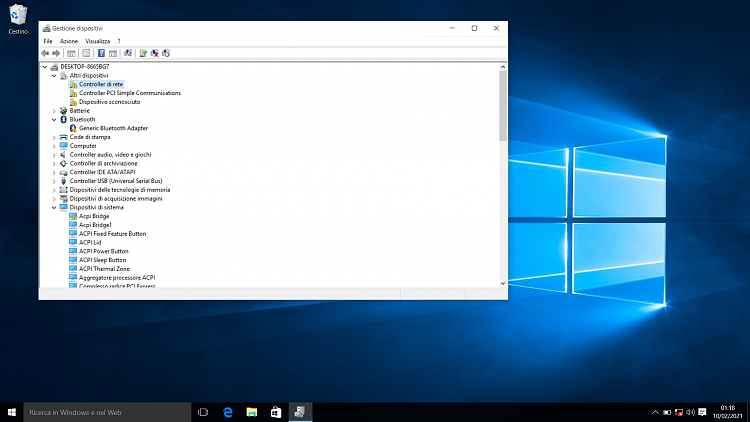Click the vertical scrollbar thumb

coord(503,106)
